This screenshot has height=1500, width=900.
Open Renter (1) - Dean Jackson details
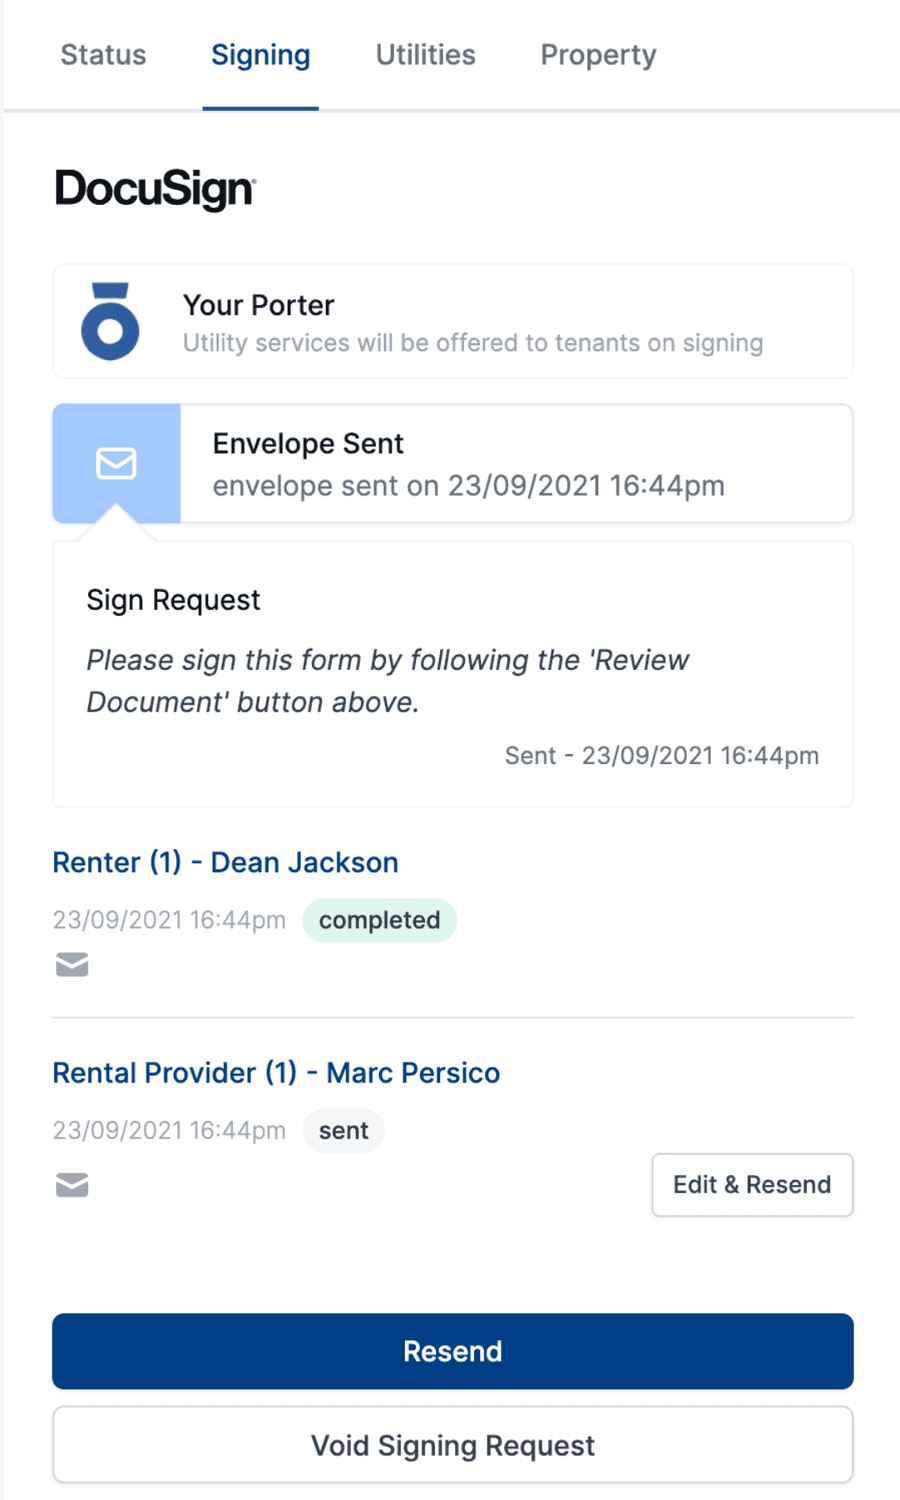[225, 862]
